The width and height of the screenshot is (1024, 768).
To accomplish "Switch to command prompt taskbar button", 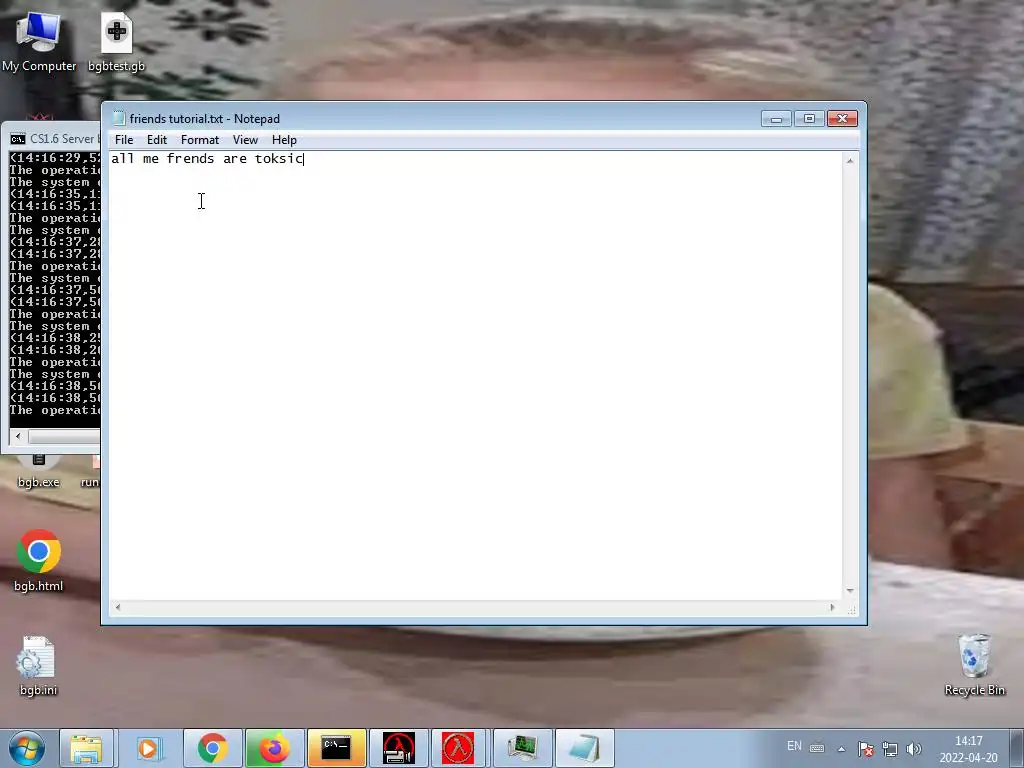I will coord(336,748).
